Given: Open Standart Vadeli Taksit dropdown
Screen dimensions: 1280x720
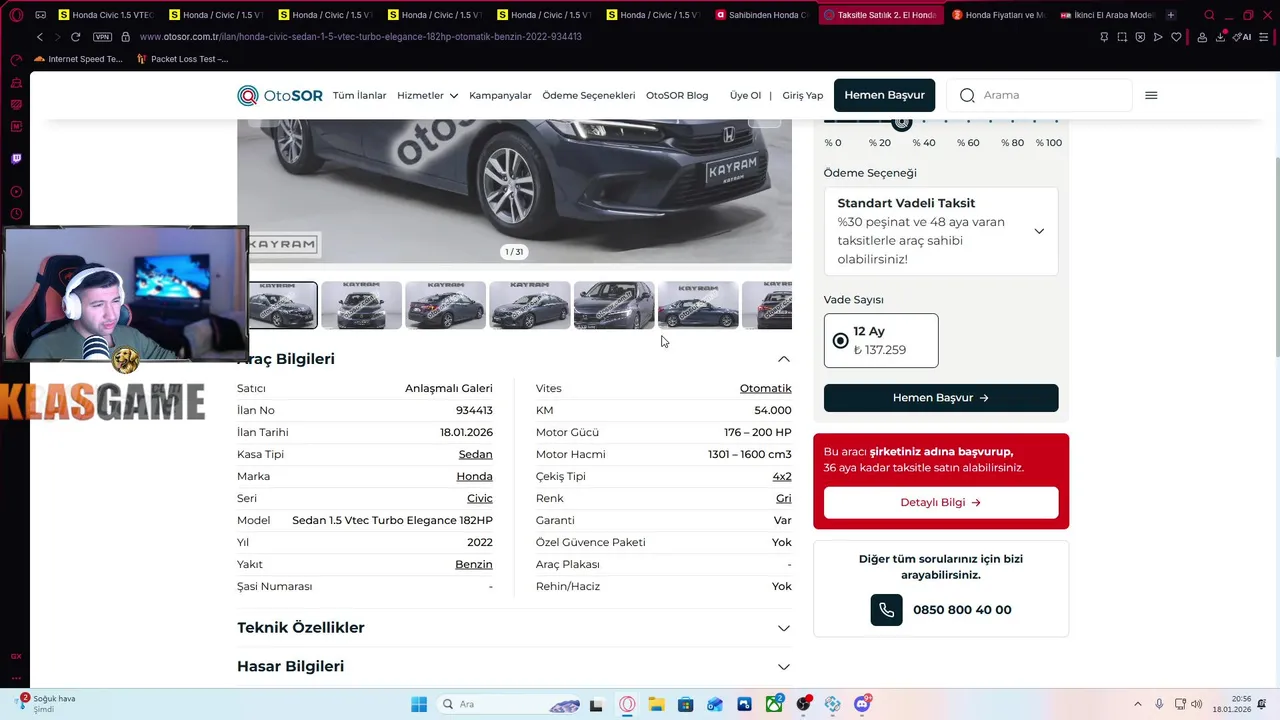Looking at the screenshot, I should point(941,231).
